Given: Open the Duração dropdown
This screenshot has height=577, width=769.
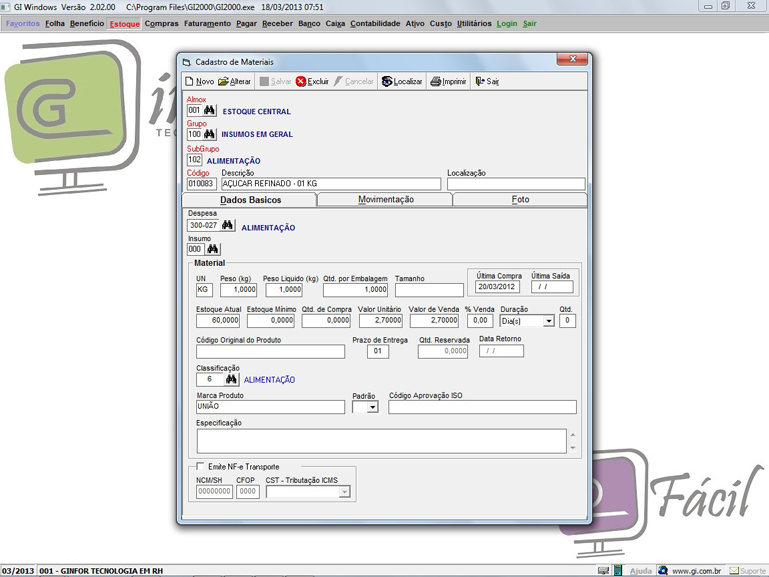Looking at the screenshot, I should click(x=549, y=321).
